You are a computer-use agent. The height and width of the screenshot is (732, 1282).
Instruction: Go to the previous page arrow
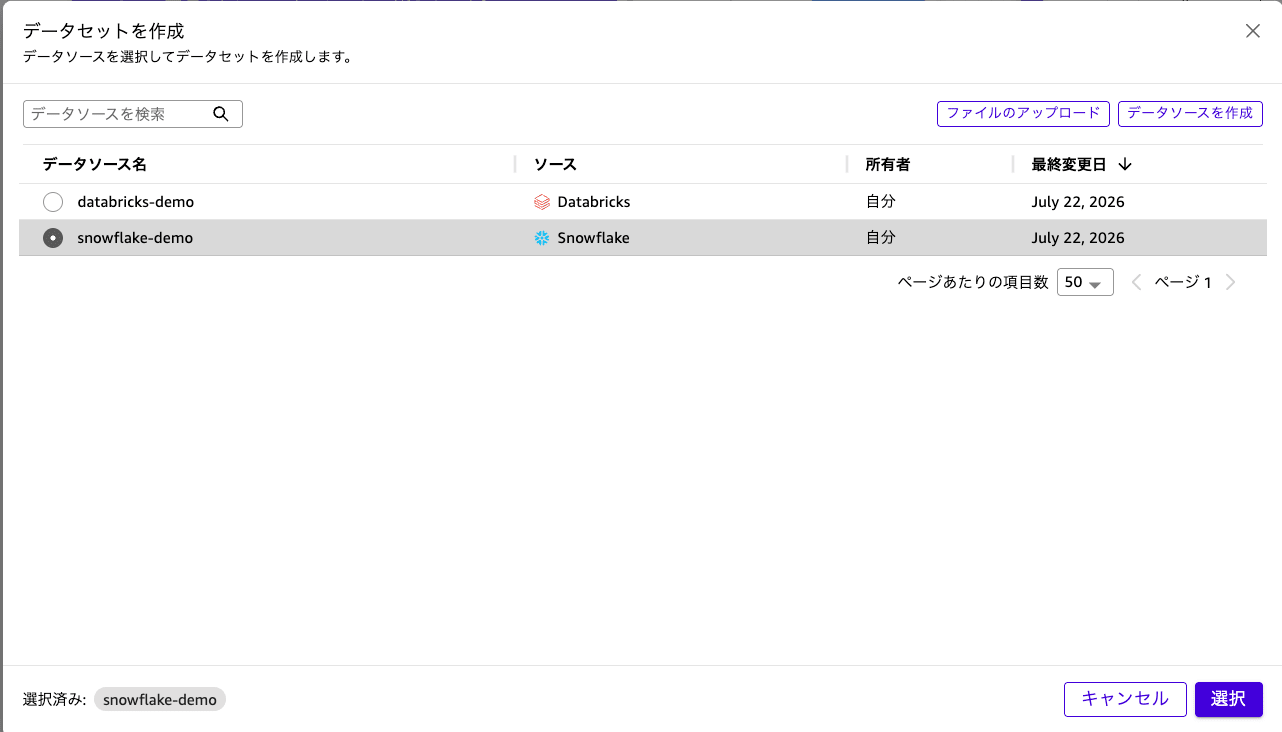1137,282
